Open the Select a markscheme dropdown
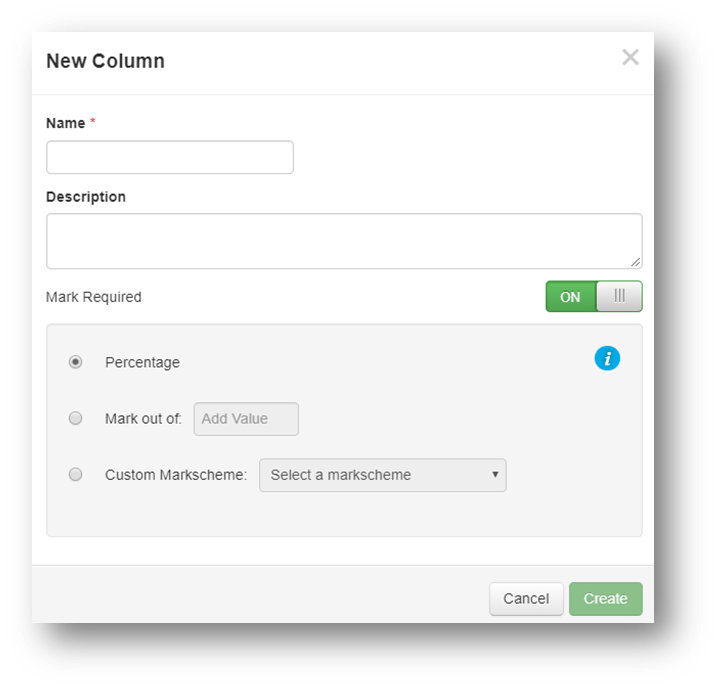Viewport: 719px width, 688px height. pyautogui.click(x=382, y=475)
